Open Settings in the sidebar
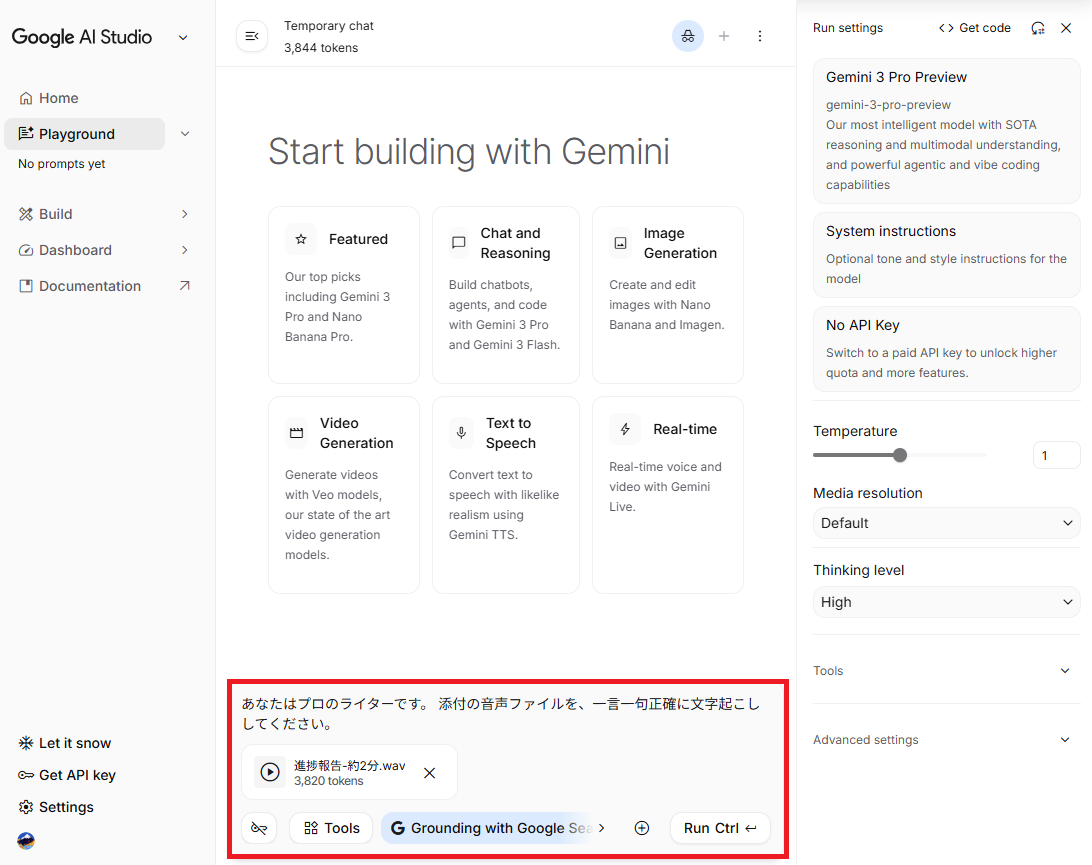The width and height of the screenshot is (1092, 865). point(56,807)
